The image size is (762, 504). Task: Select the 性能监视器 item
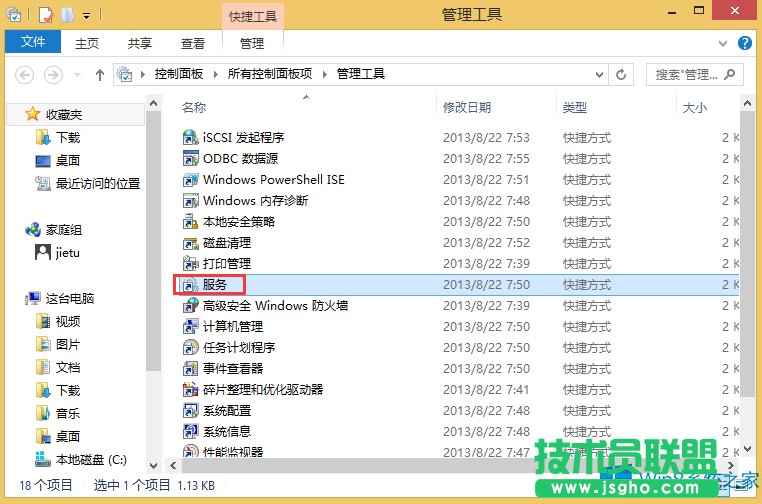[223, 452]
